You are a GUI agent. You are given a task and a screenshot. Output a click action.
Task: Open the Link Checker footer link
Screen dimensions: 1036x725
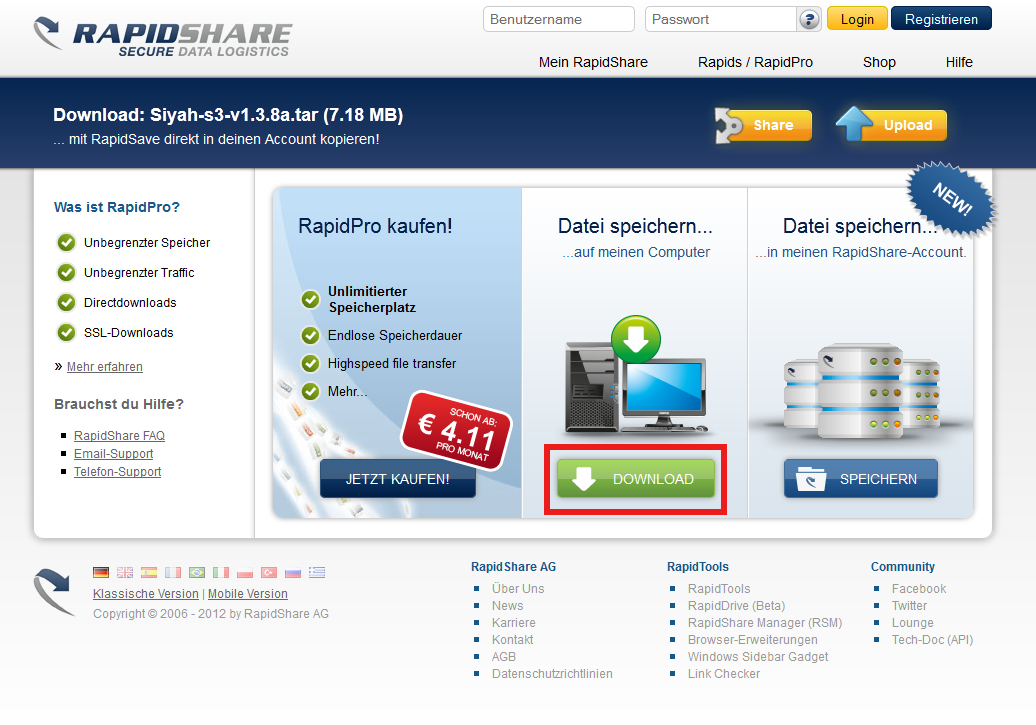[724, 673]
